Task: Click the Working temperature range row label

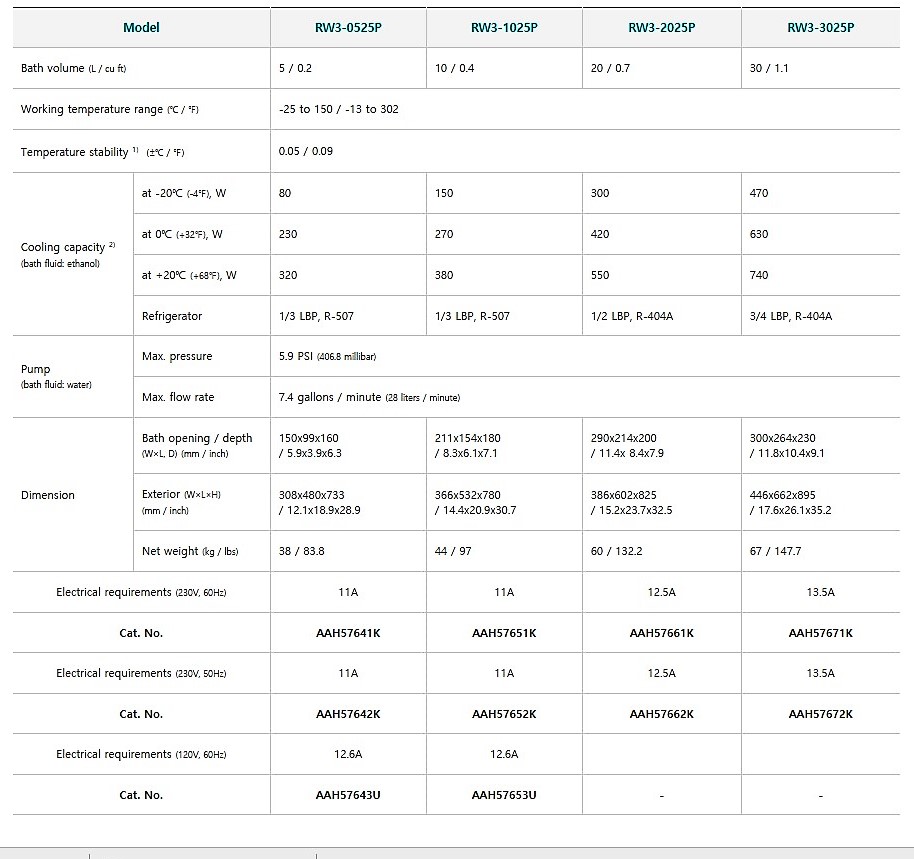Action: [109, 110]
